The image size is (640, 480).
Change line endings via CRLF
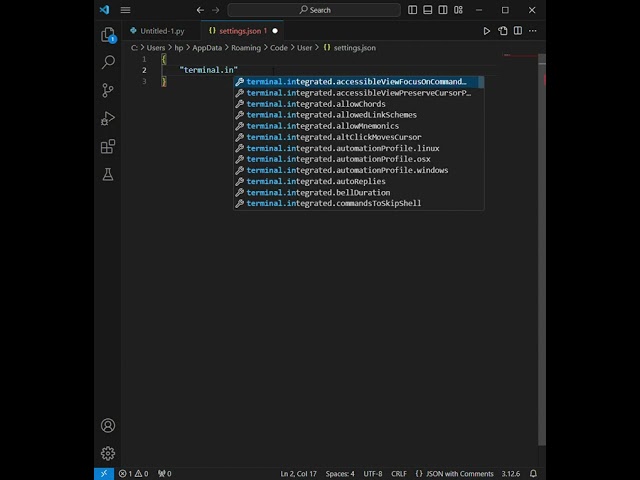click(x=399, y=473)
